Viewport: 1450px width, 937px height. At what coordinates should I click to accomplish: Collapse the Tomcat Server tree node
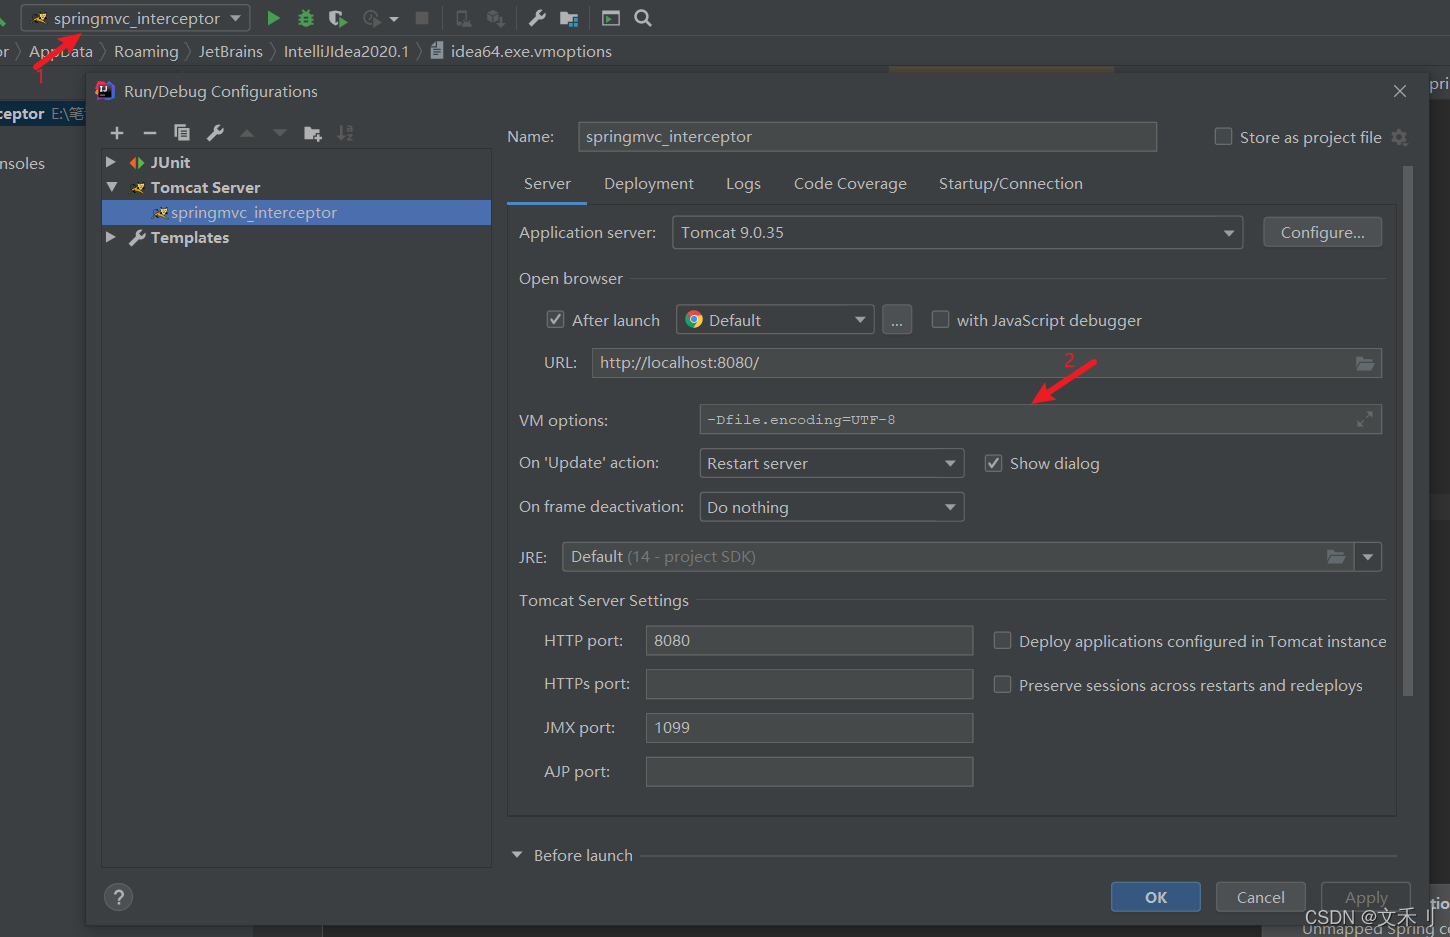(111, 187)
